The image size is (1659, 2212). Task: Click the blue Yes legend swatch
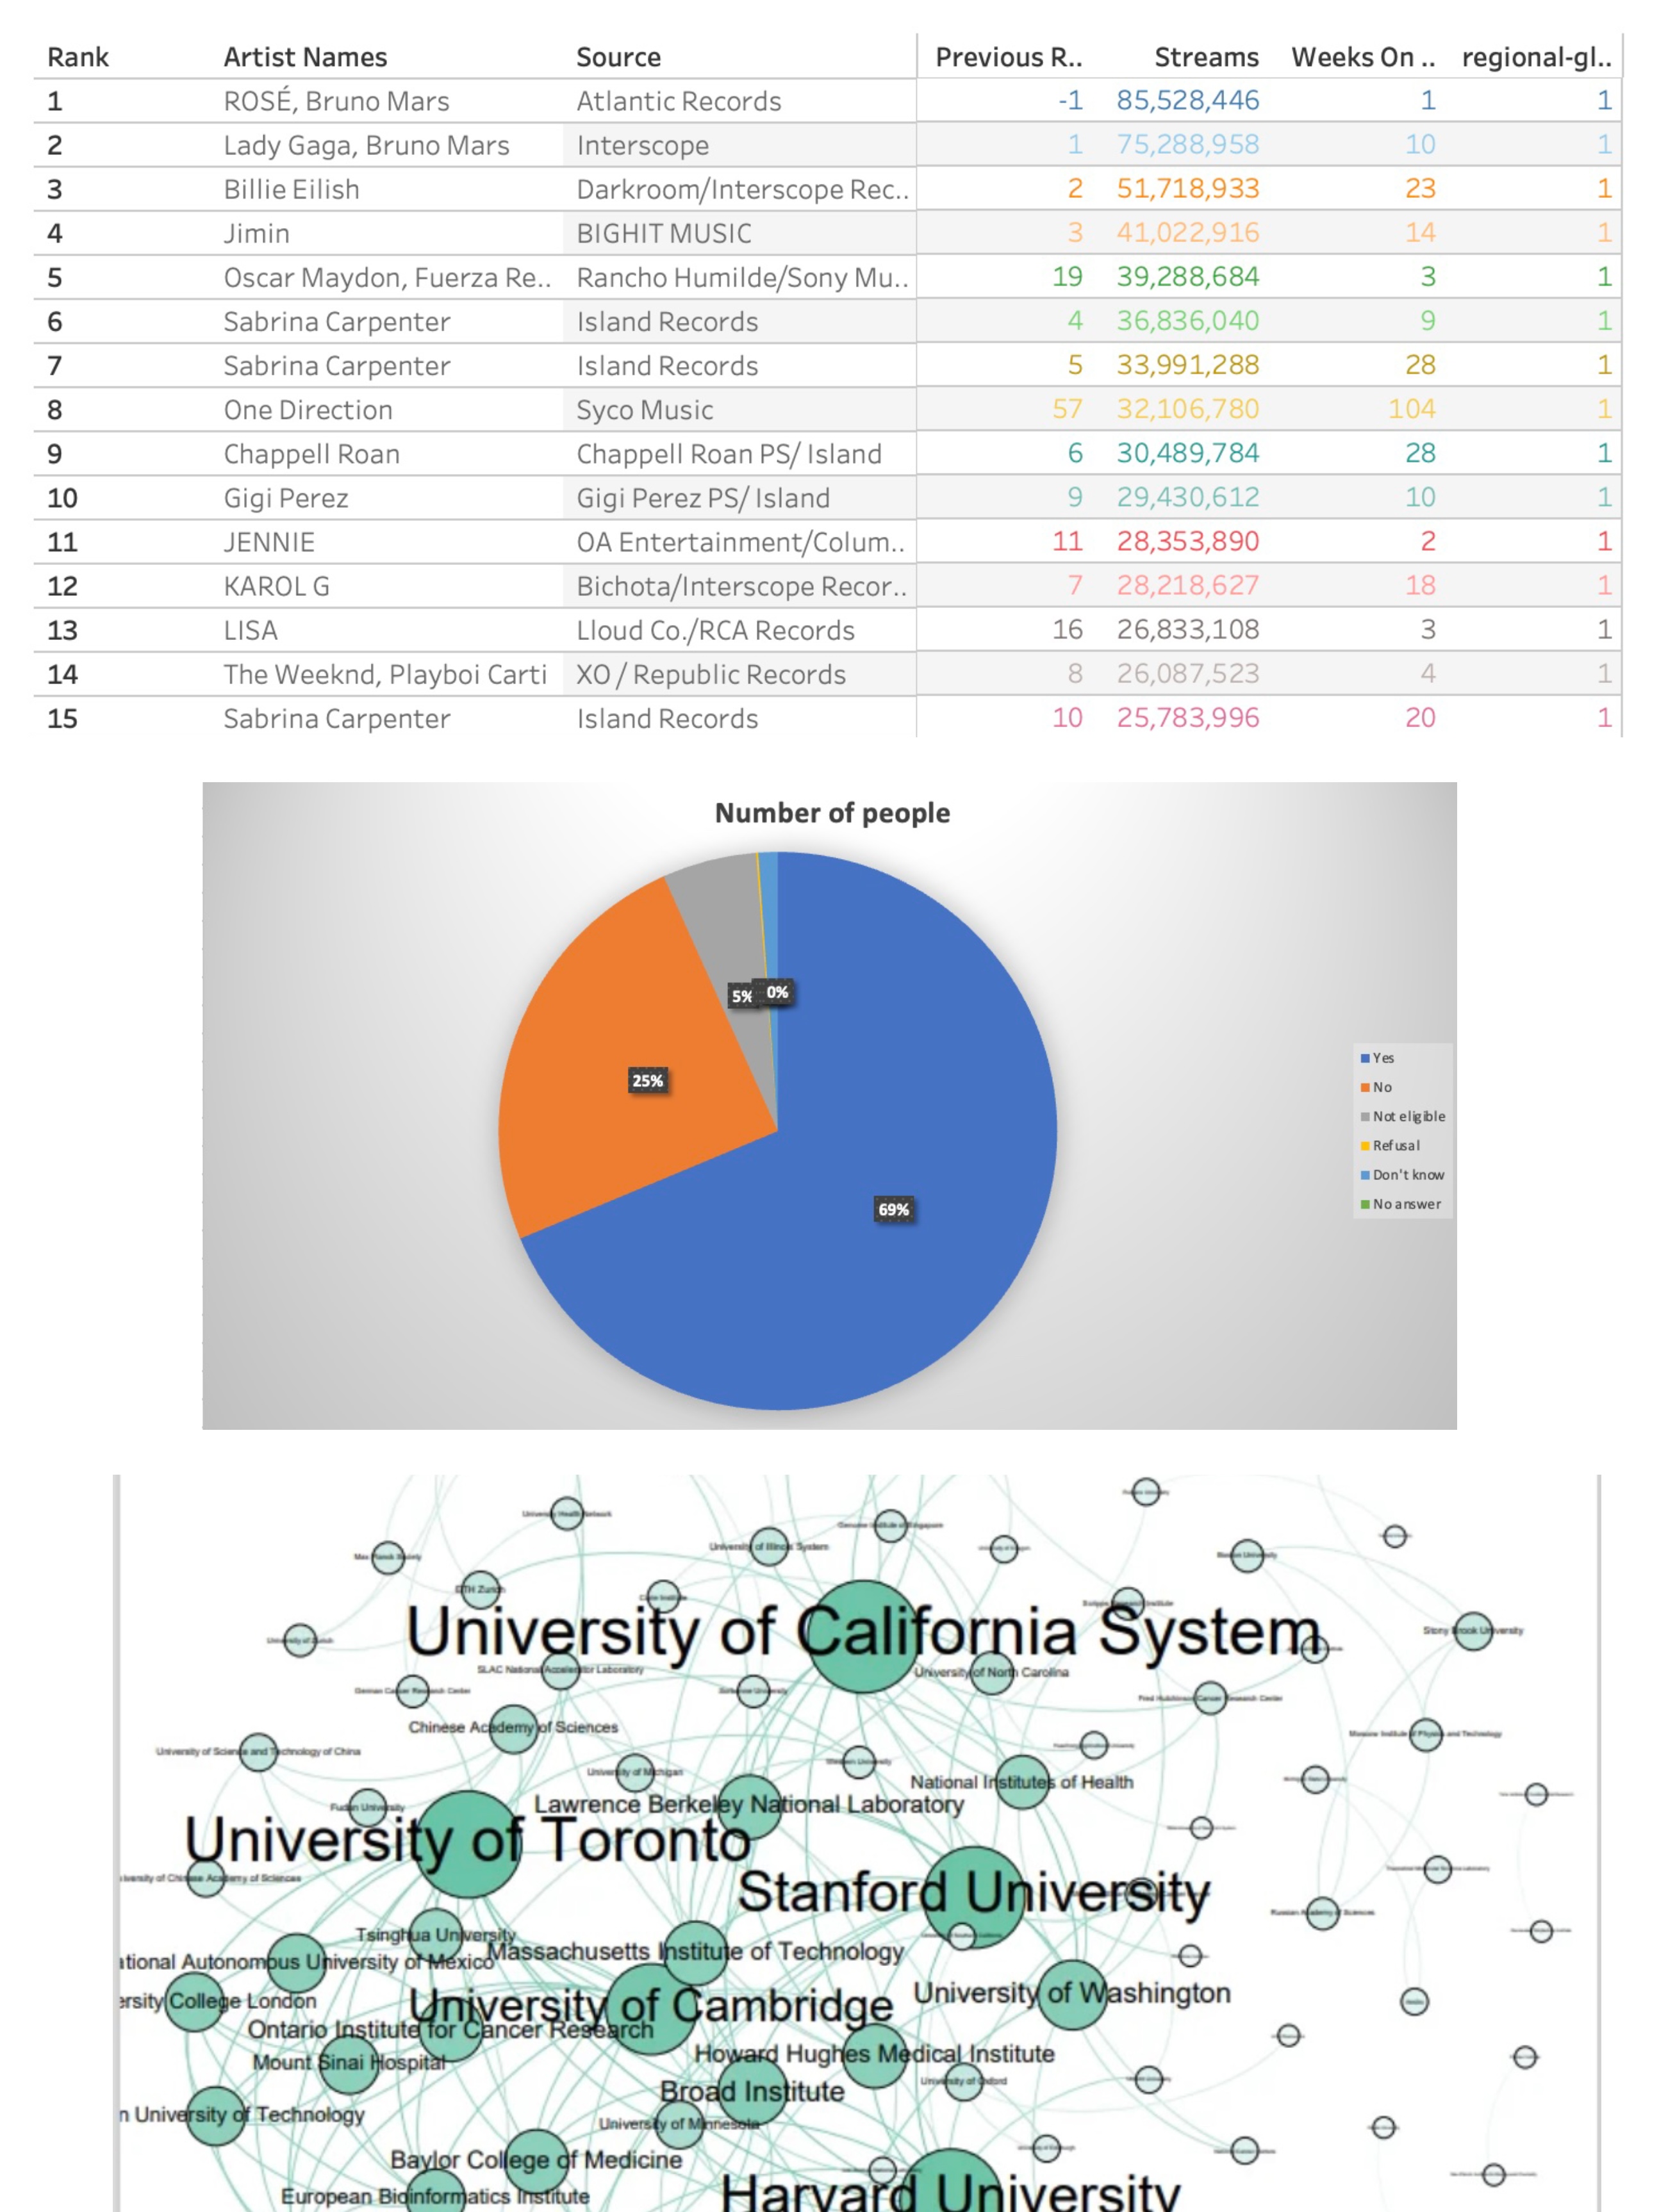point(1365,1058)
